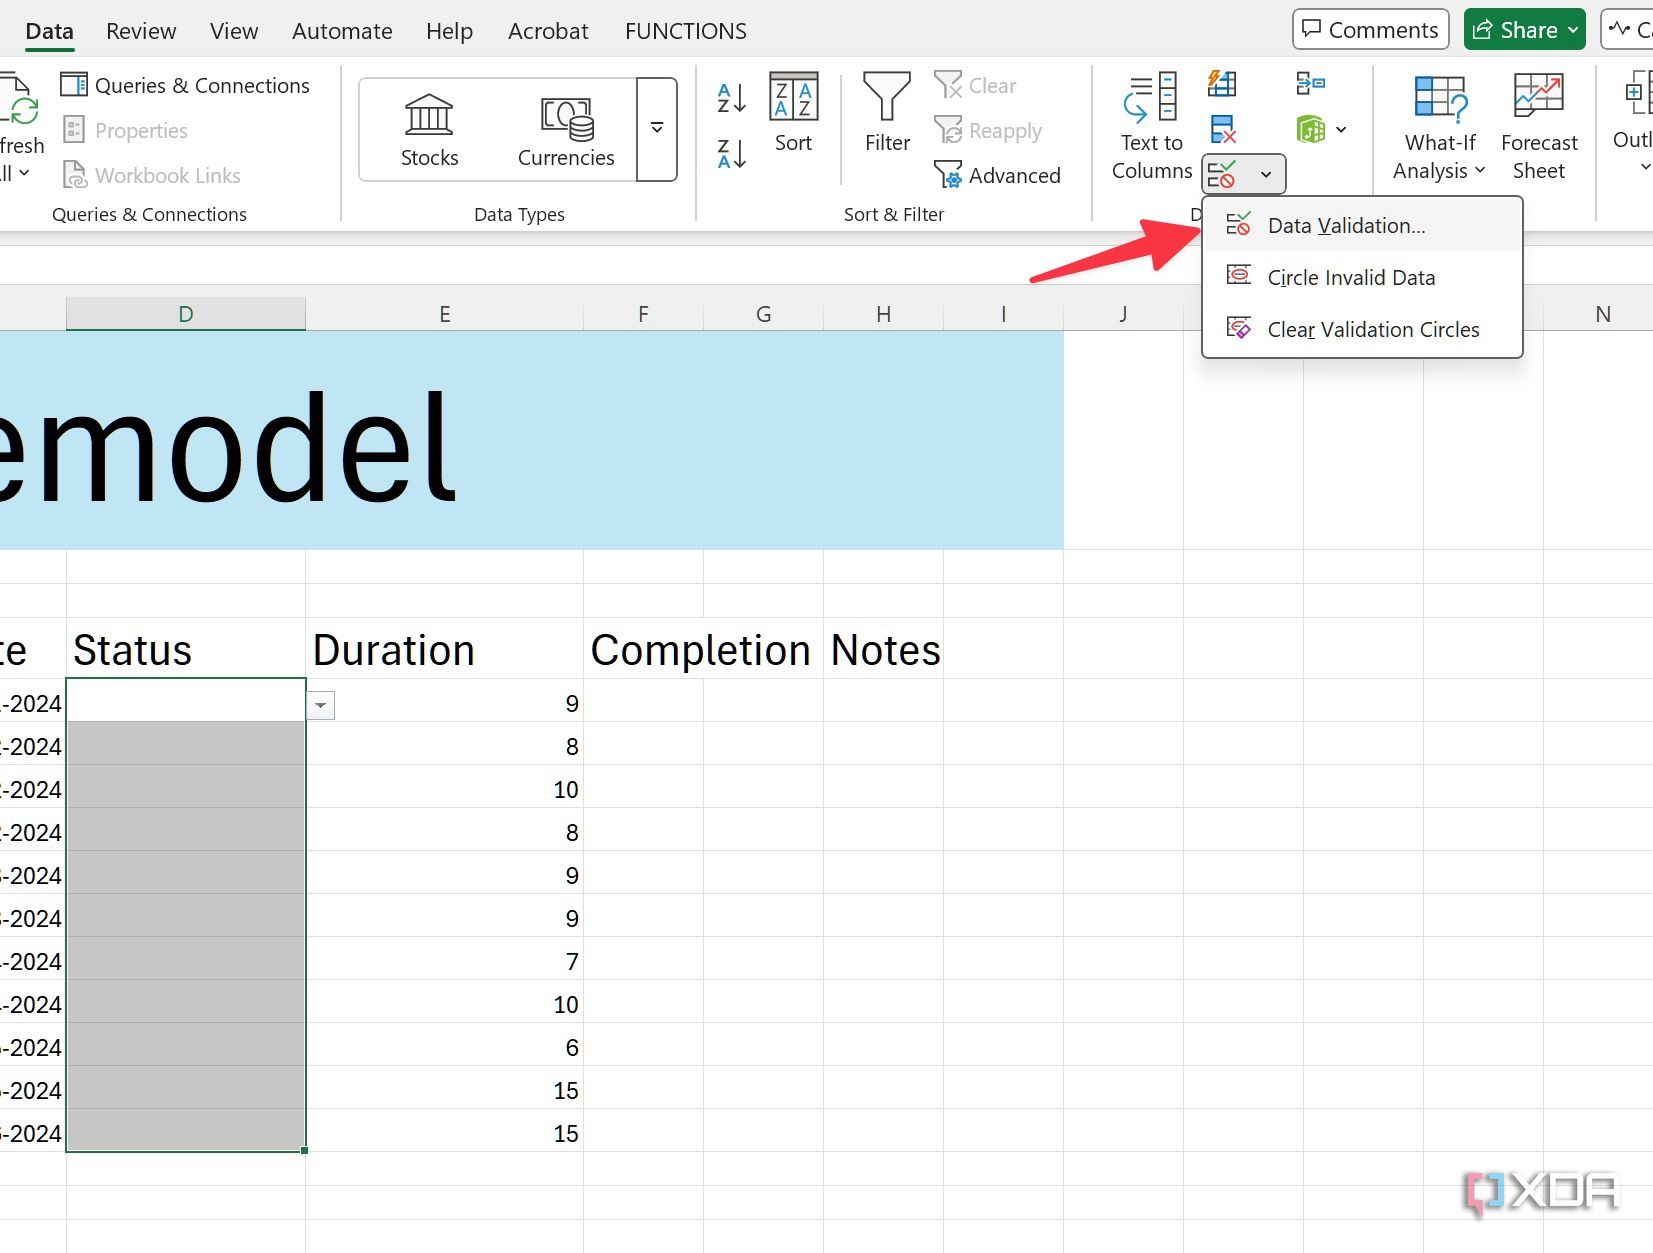Choose Circle Invalid Data option
1653x1253 pixels.
point(1351,277)
